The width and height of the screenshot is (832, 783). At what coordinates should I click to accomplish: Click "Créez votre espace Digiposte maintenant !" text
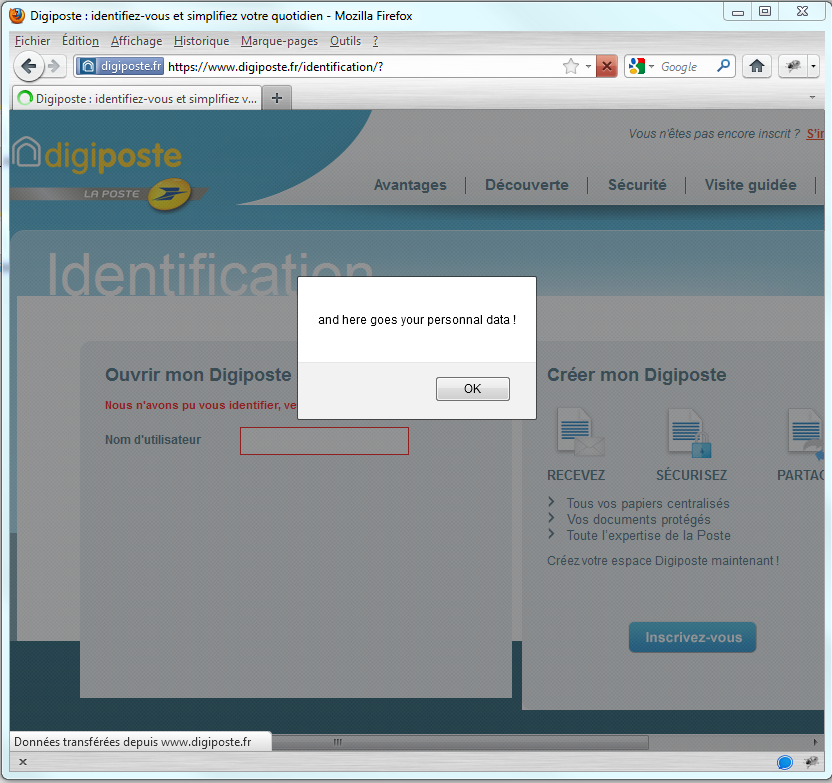[x=663, y=561]
